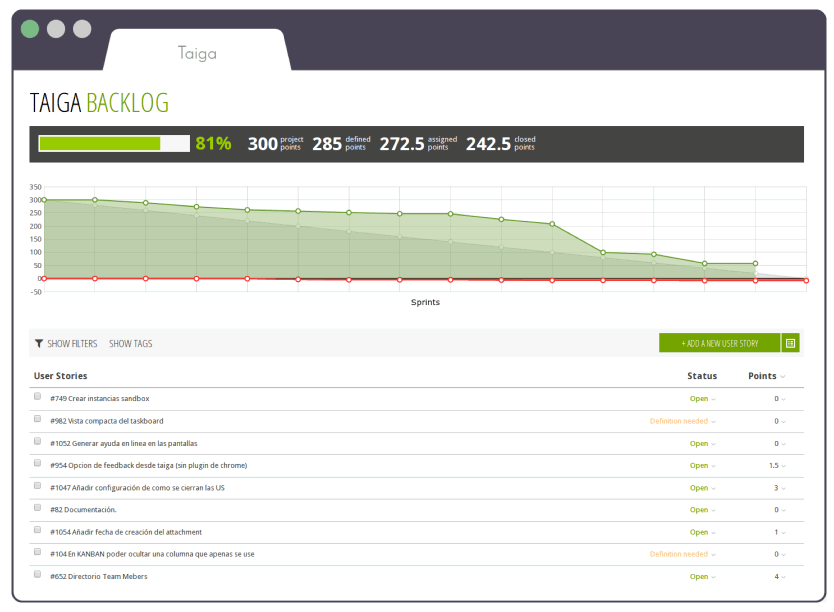Change Open status of story #1047

click(x=702, y=488)
